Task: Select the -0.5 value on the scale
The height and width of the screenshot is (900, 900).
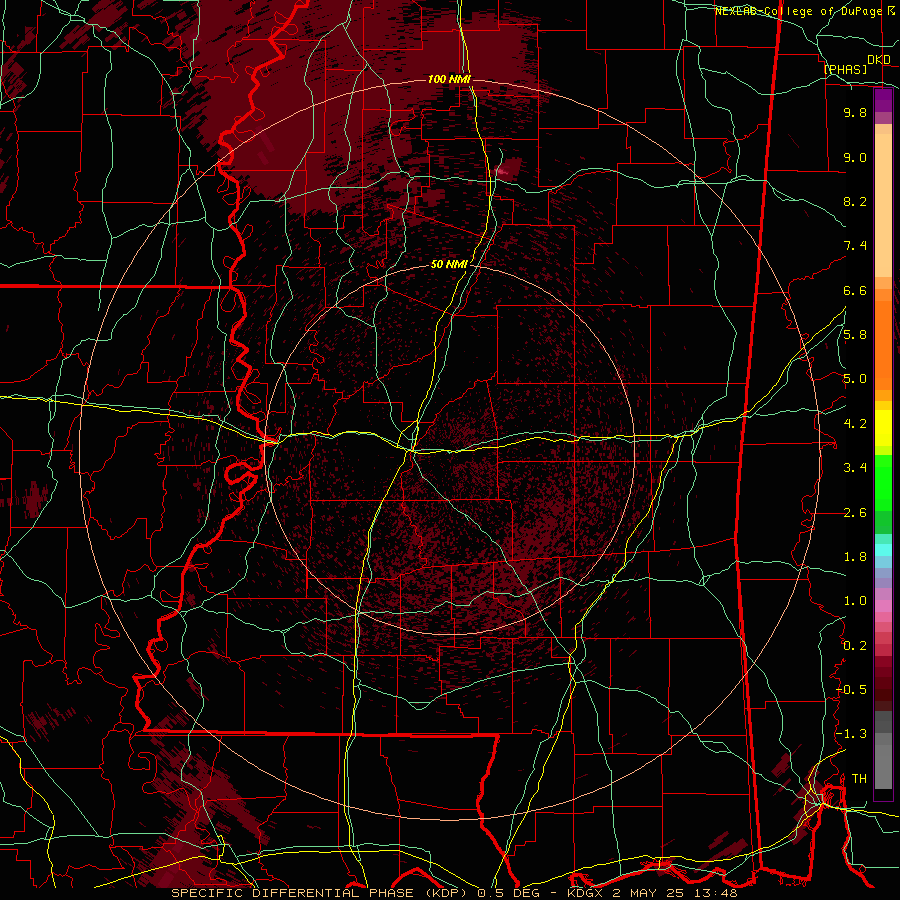Action: click(851, 690)
